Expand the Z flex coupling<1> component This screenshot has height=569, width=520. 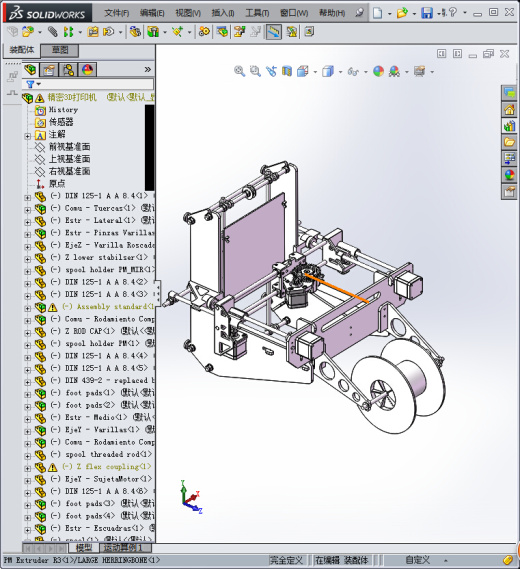pos(28,468)
